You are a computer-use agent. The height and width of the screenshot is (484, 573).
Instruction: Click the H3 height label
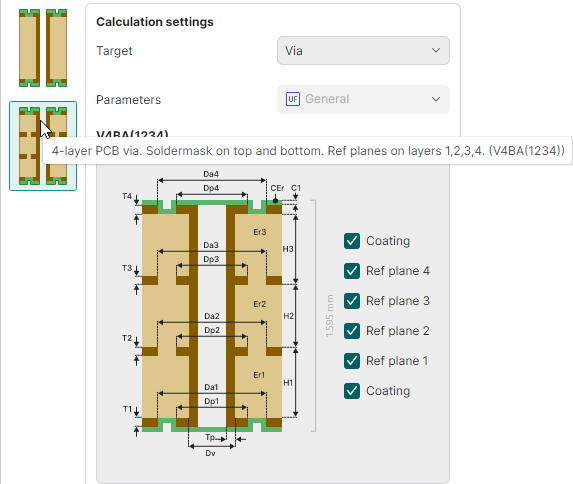[288, 249]
